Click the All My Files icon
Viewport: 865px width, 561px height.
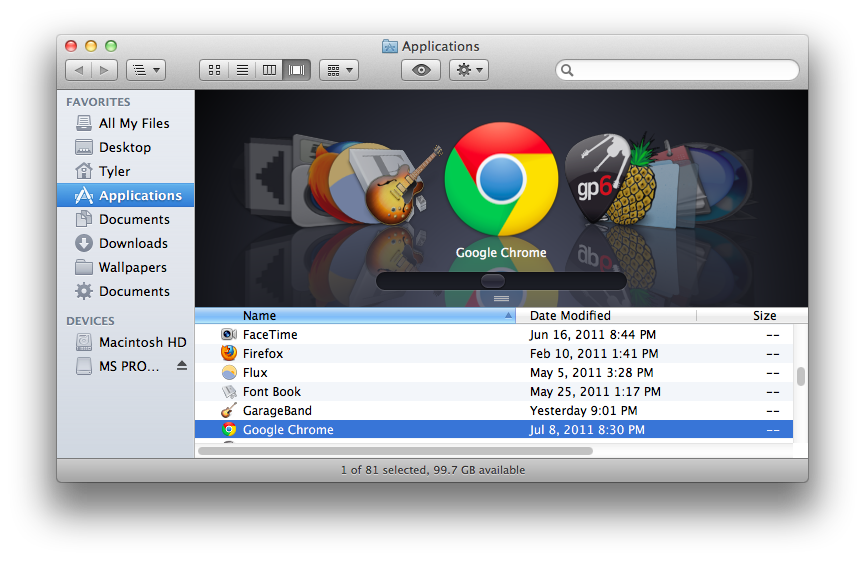84,123
